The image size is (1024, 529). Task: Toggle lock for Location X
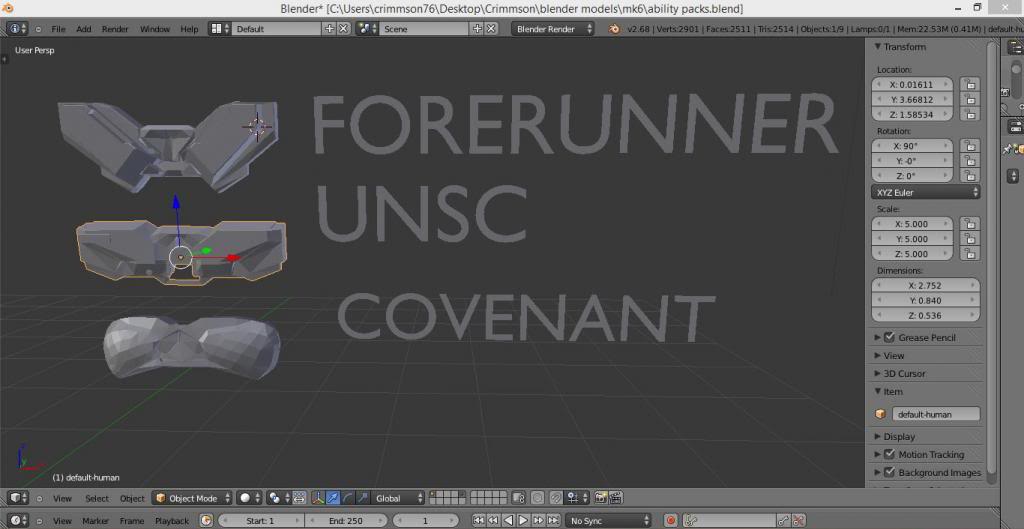coord(970,84)
